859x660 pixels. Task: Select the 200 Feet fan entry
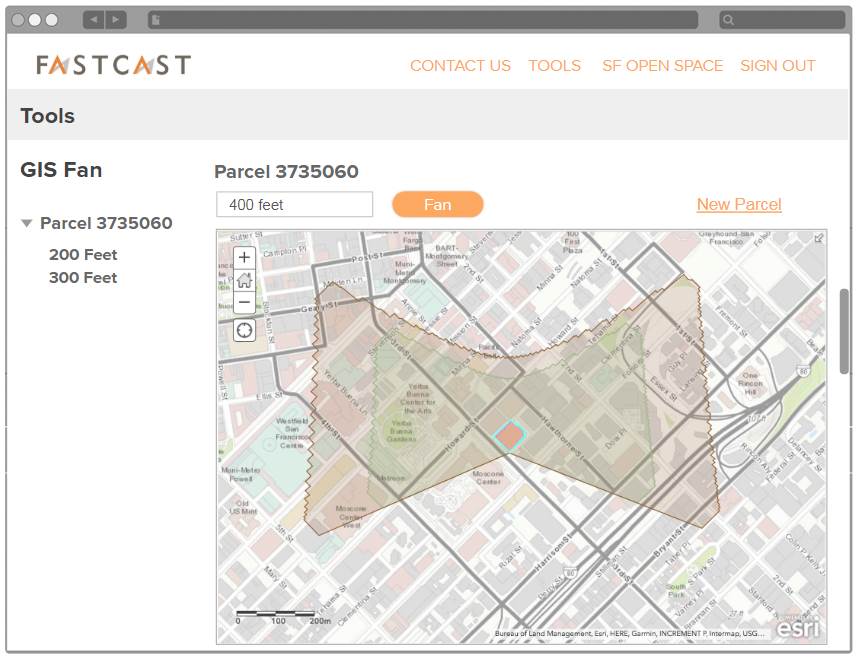(x=83, y=255)
